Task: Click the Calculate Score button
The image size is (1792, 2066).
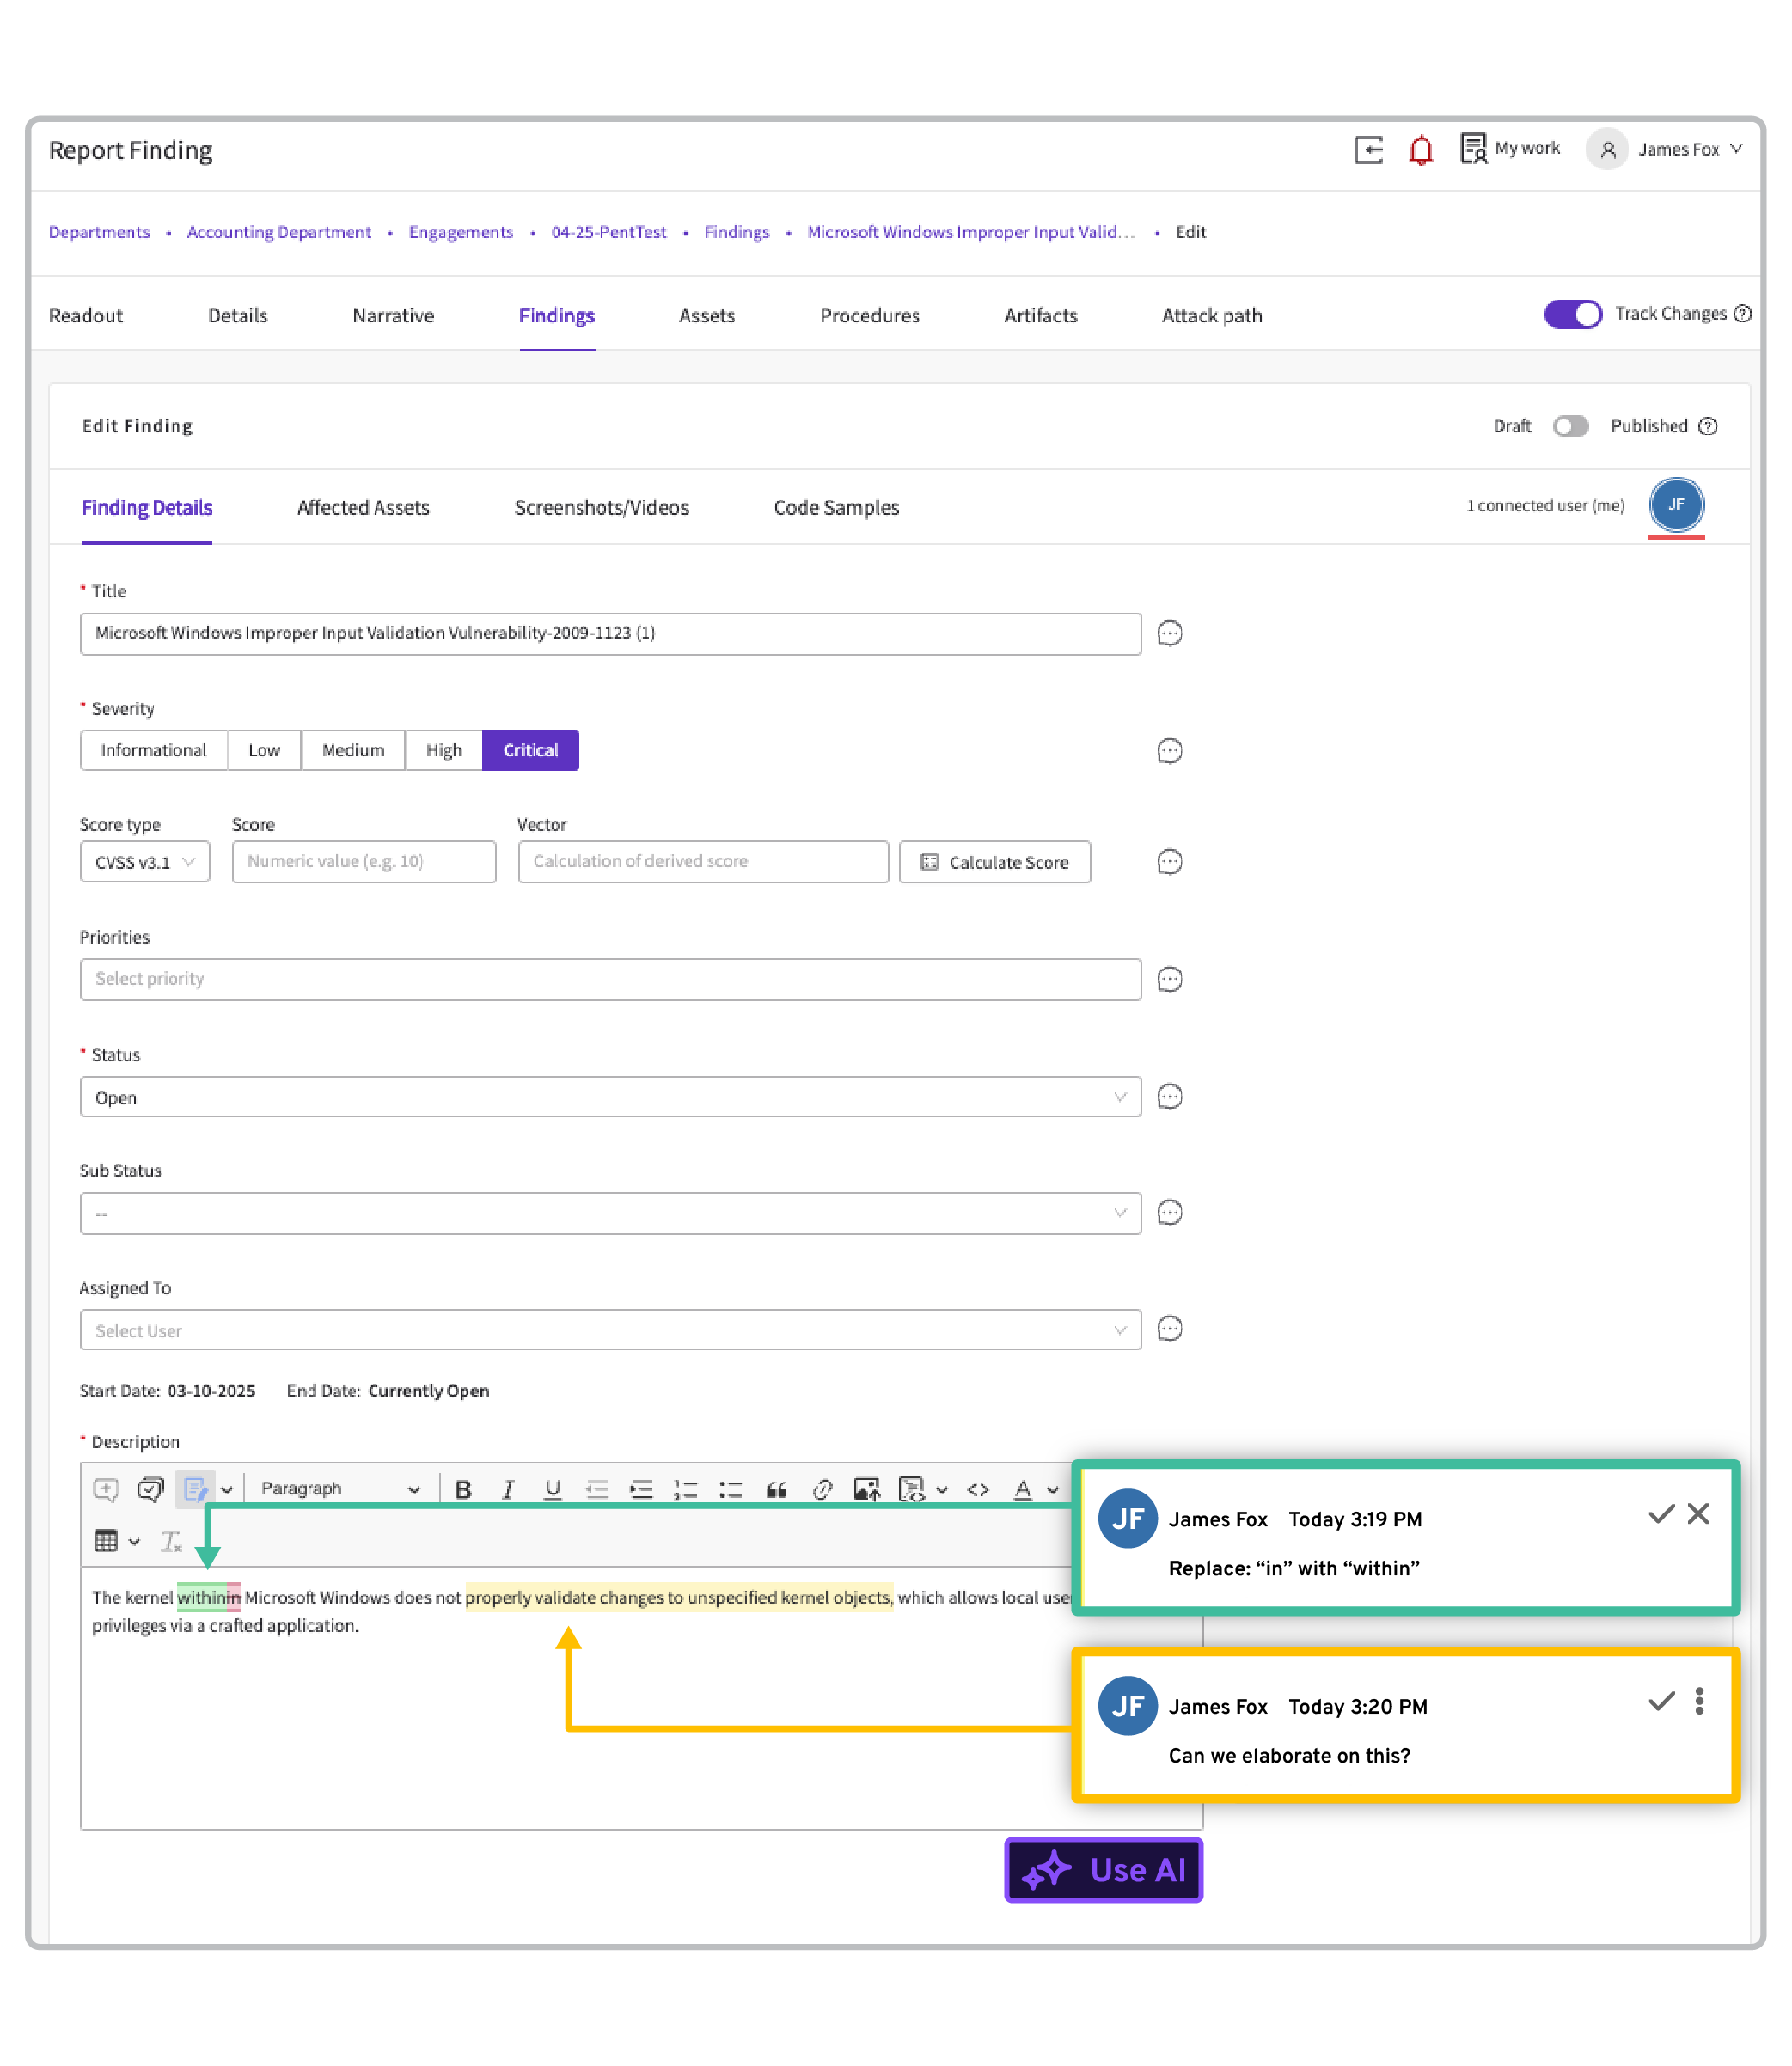Action: point(994,862)
